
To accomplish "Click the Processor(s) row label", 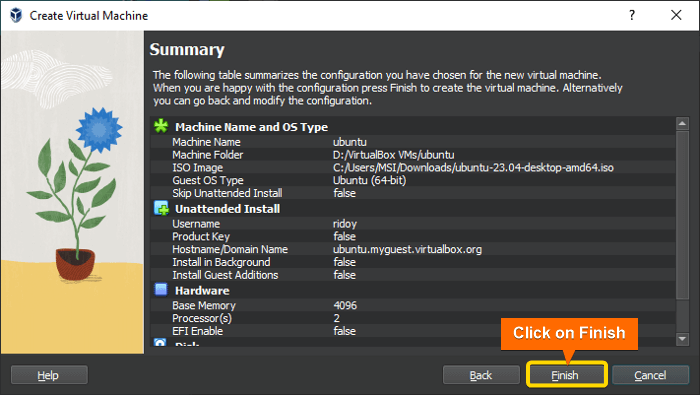I will 202,318.
